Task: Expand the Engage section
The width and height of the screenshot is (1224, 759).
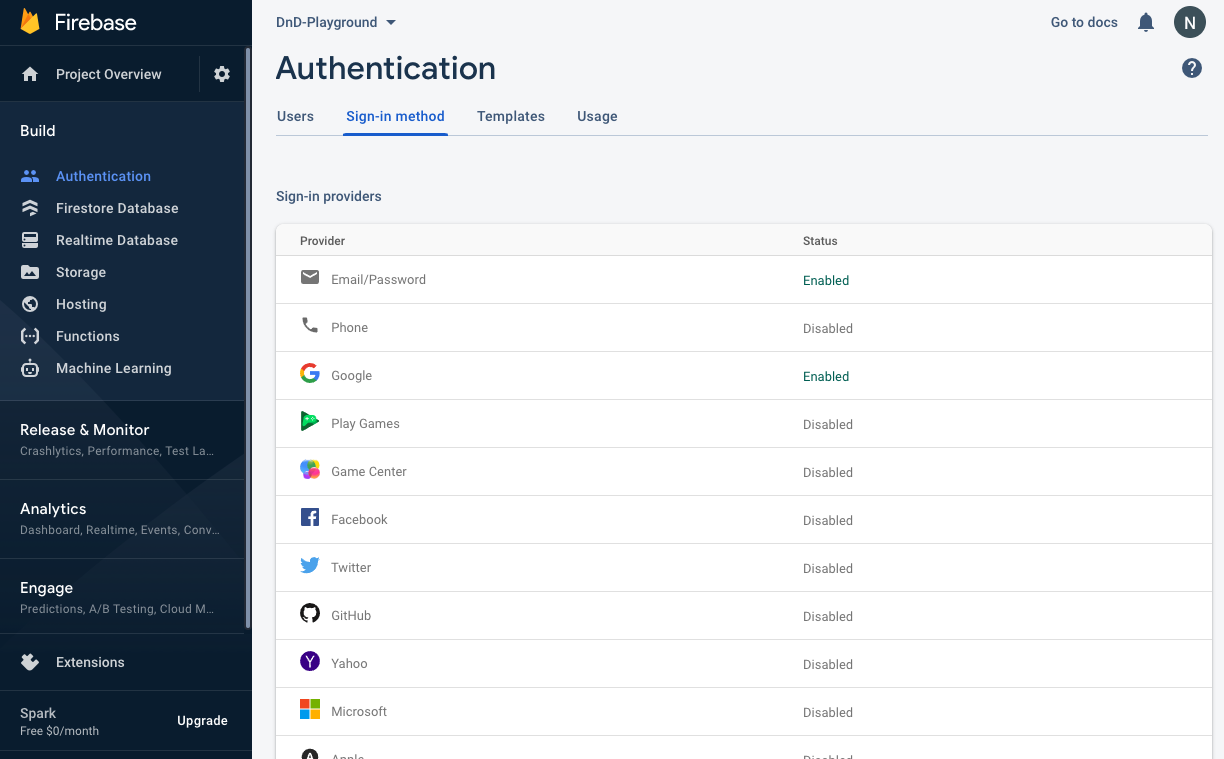Action: (123, 597)
